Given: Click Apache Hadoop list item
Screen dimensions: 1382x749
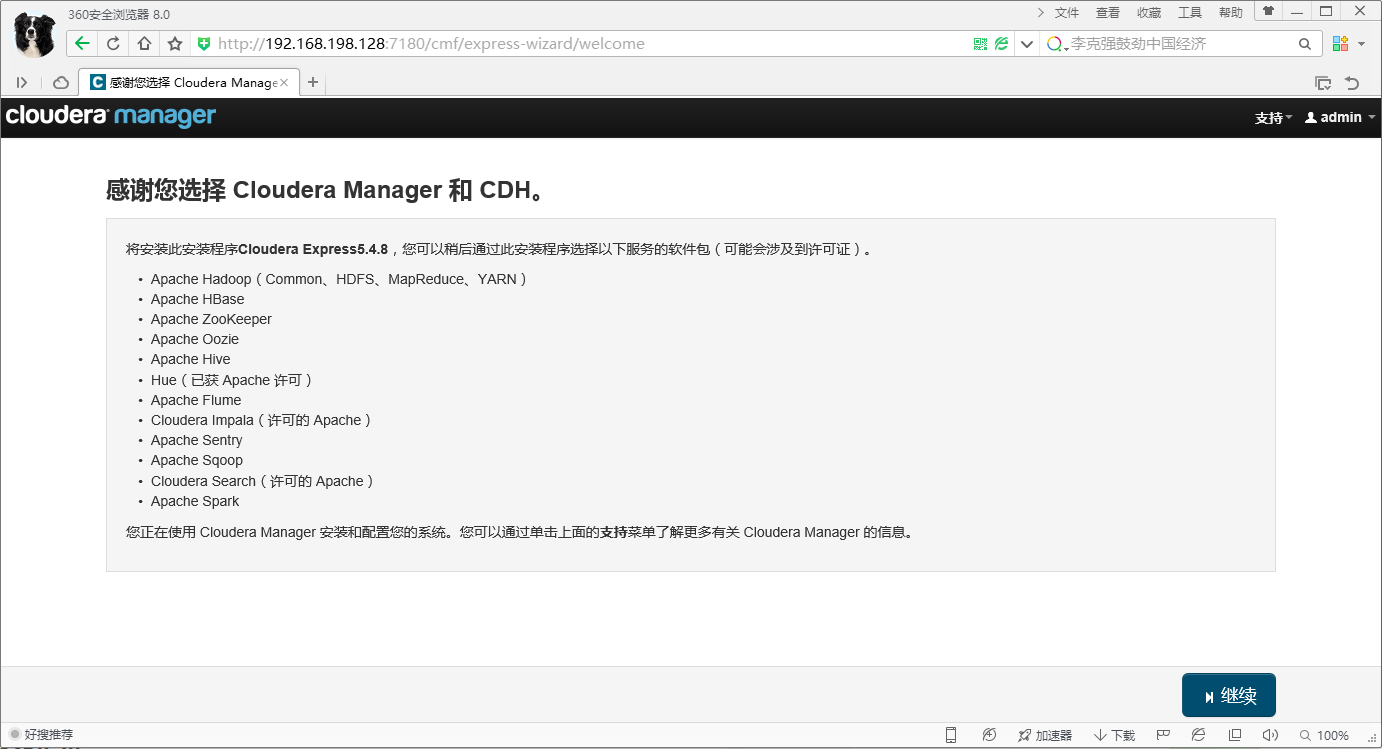Looking at the screenshot, I should (339, 279).
